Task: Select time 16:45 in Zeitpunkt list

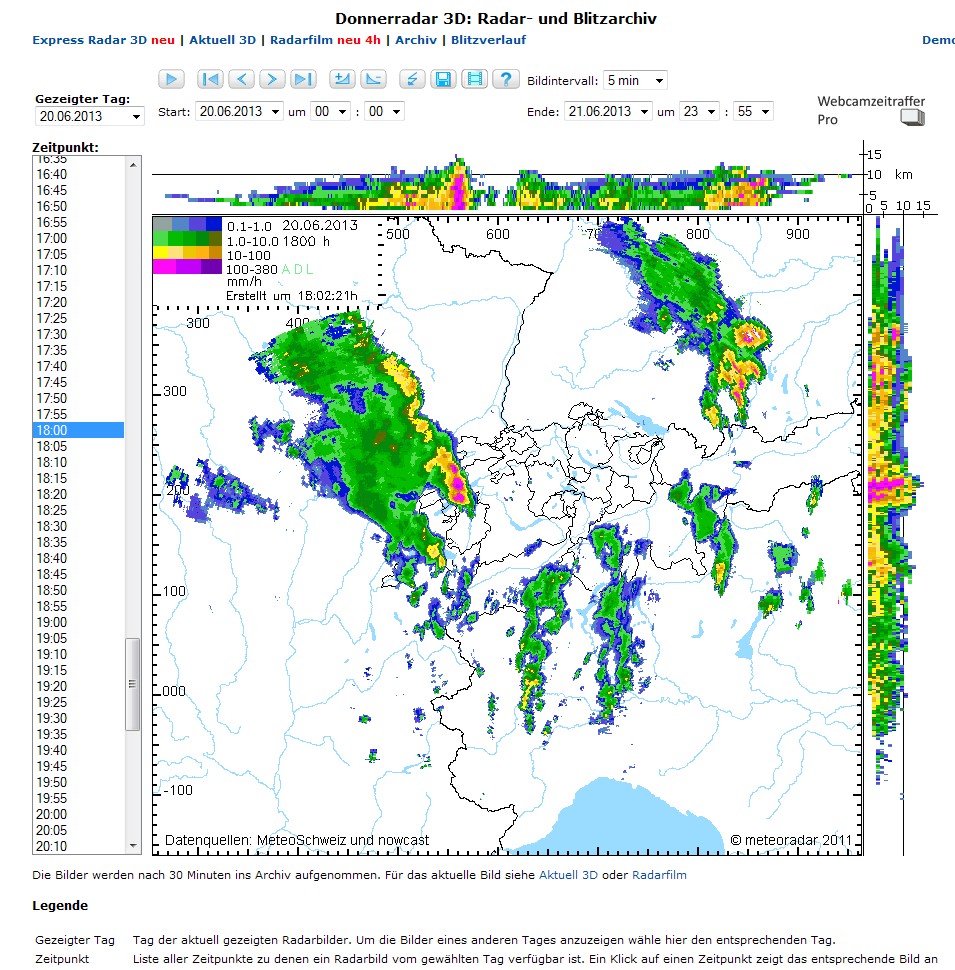Action: pos(79,191)
